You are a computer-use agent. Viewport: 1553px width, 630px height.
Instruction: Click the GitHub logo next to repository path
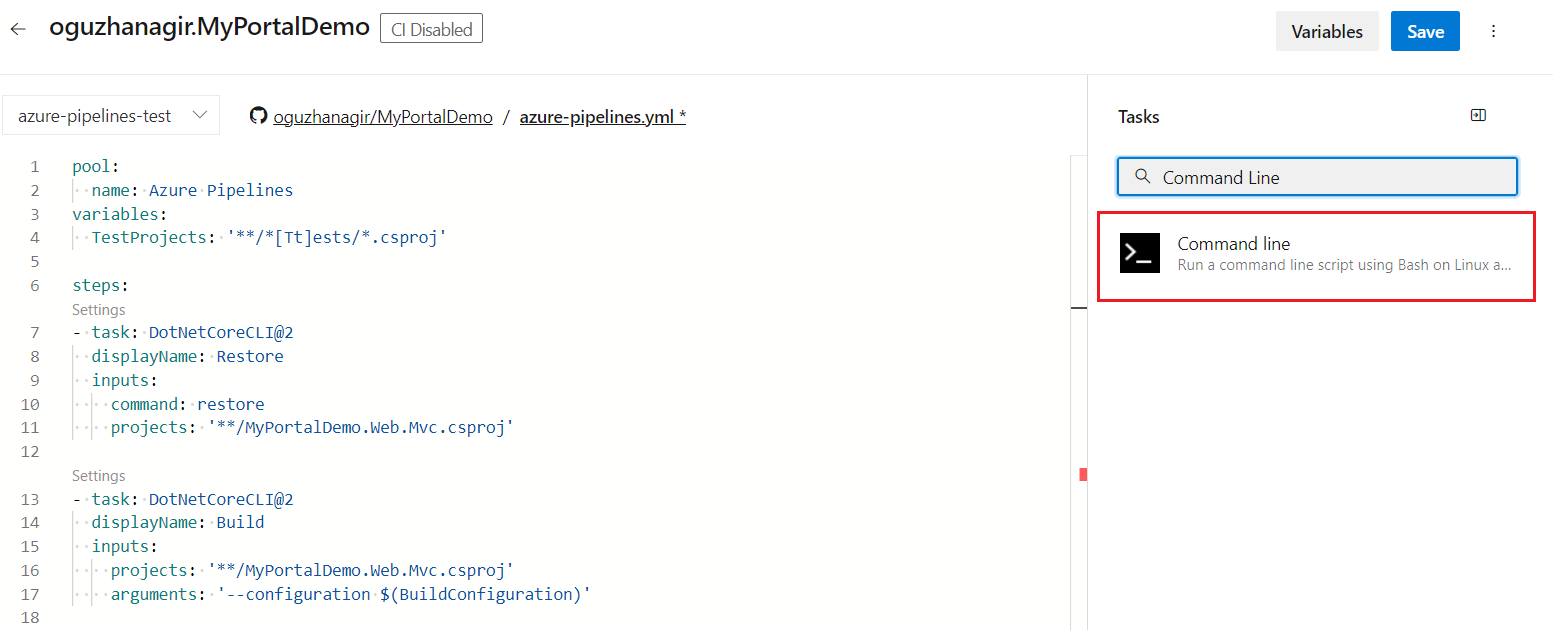point(258,116)
